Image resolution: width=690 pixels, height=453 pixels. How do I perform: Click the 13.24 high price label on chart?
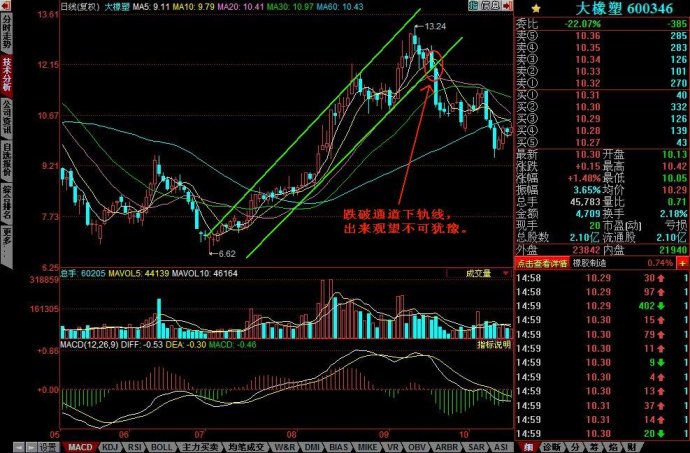pyautogui.click(x=435, y=27)
